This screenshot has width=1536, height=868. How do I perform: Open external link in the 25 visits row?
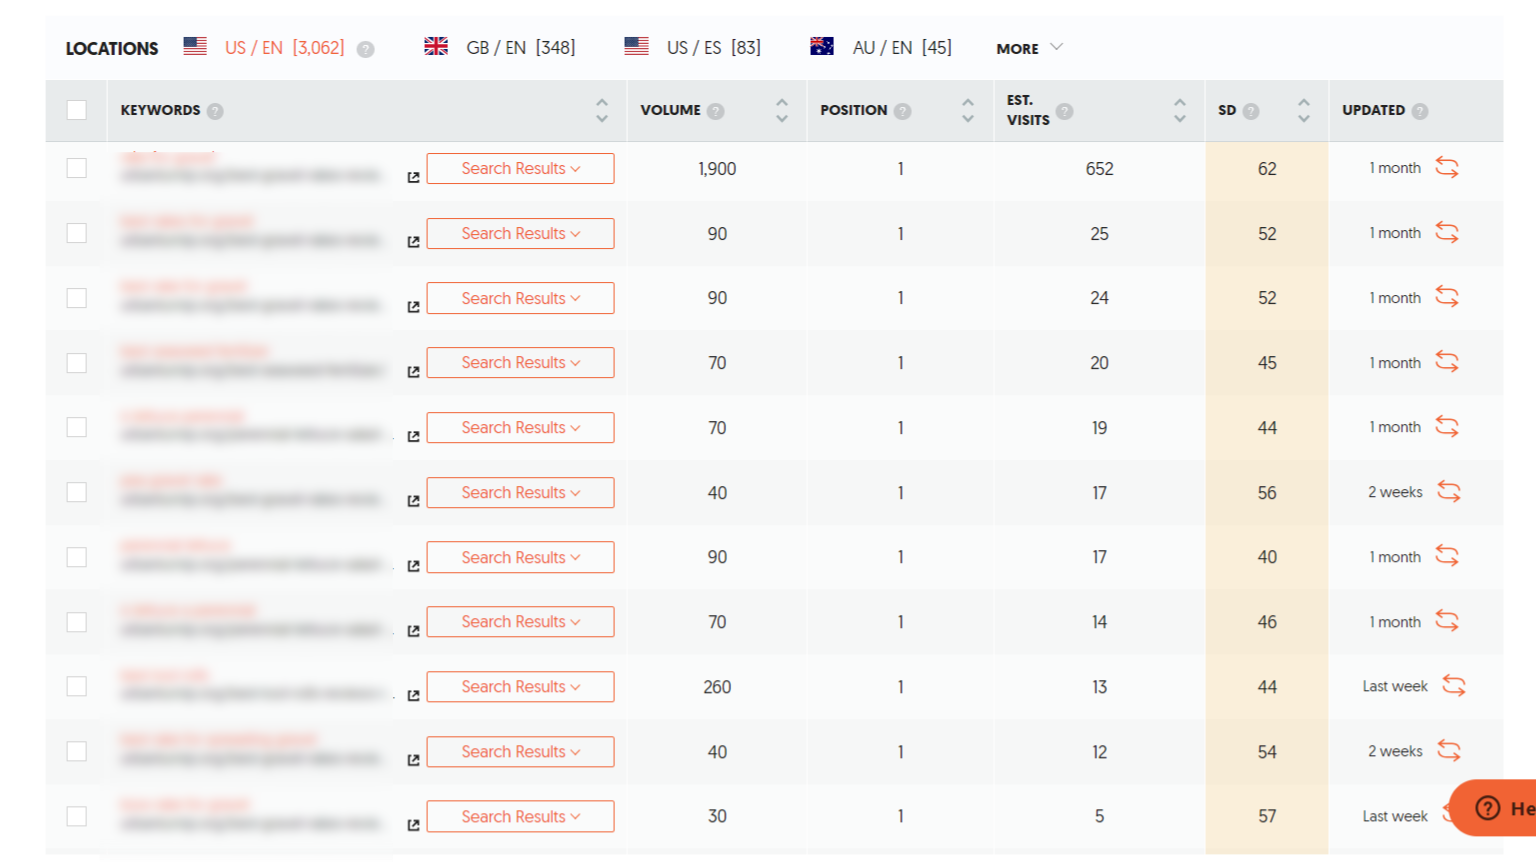point(413,242)
